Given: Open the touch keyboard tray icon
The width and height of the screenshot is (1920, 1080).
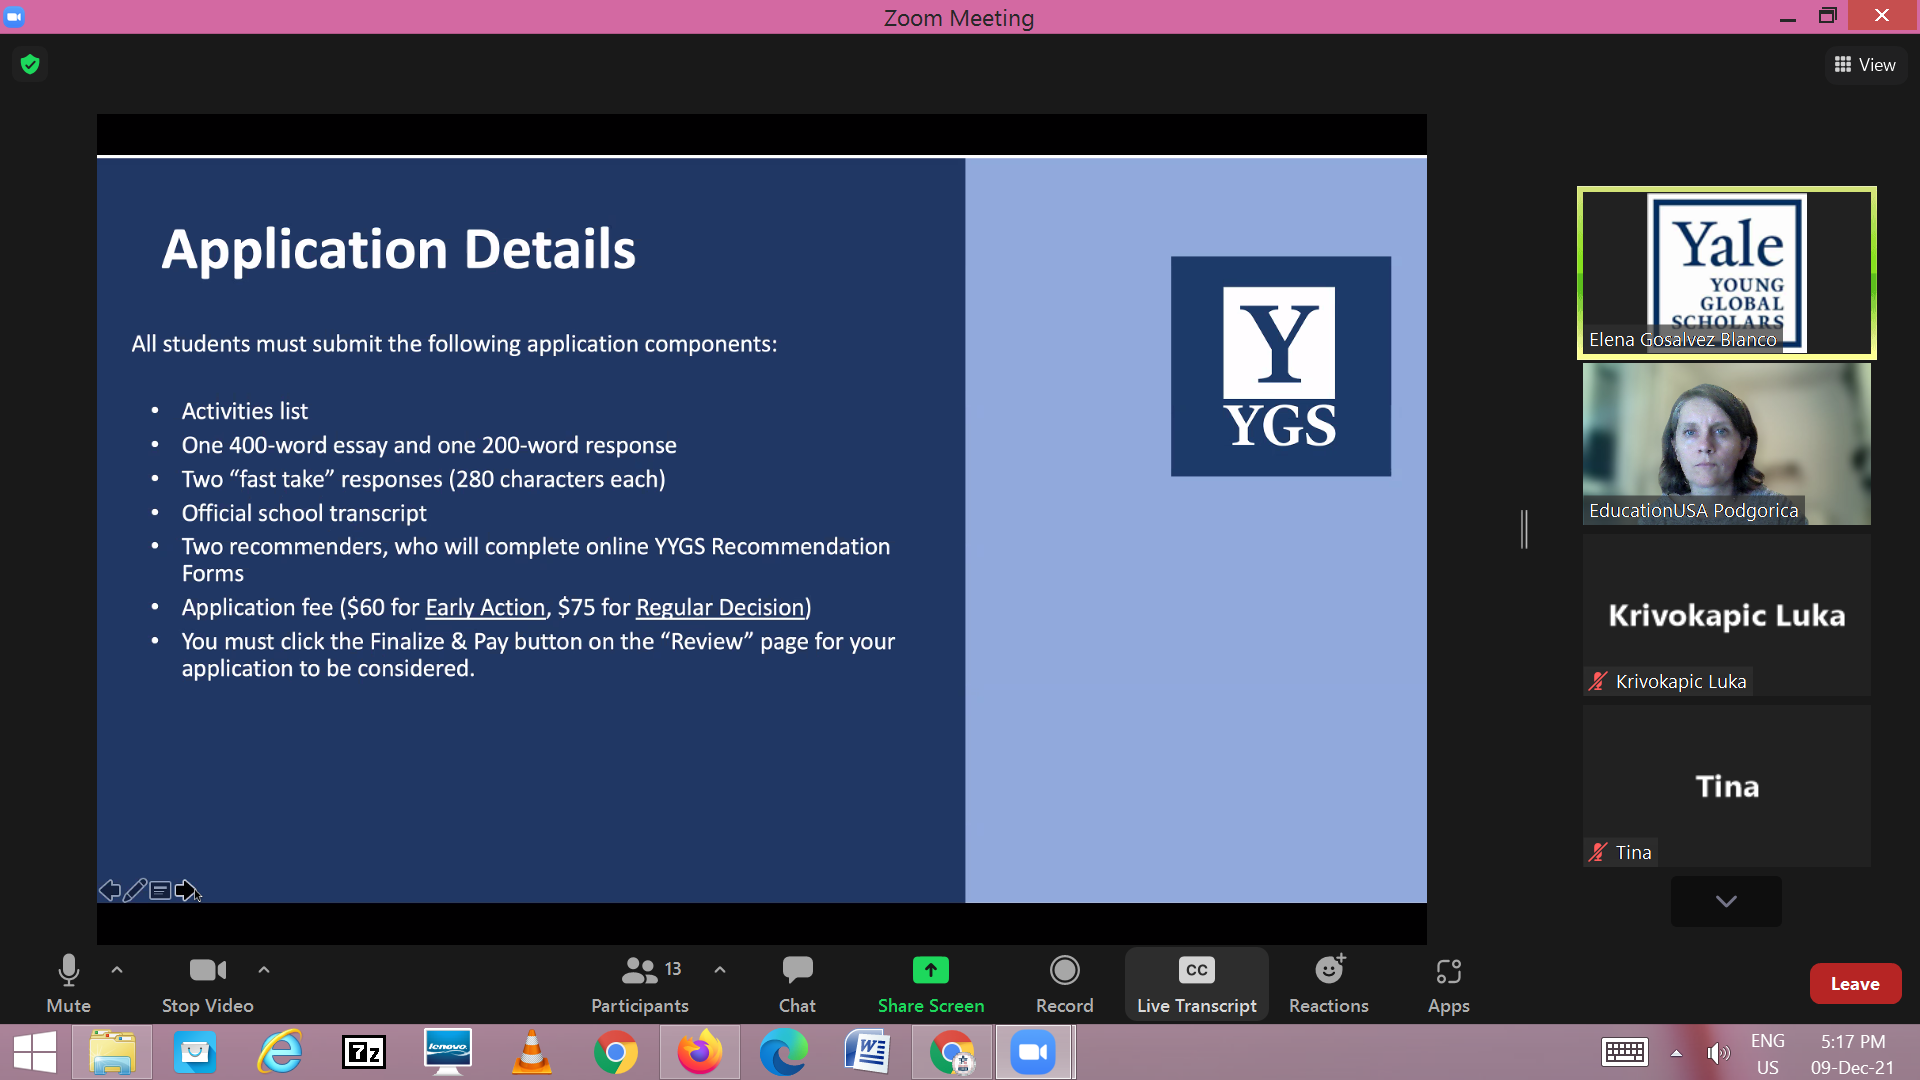Looking at the screenshot, I should [1624, 1053].
